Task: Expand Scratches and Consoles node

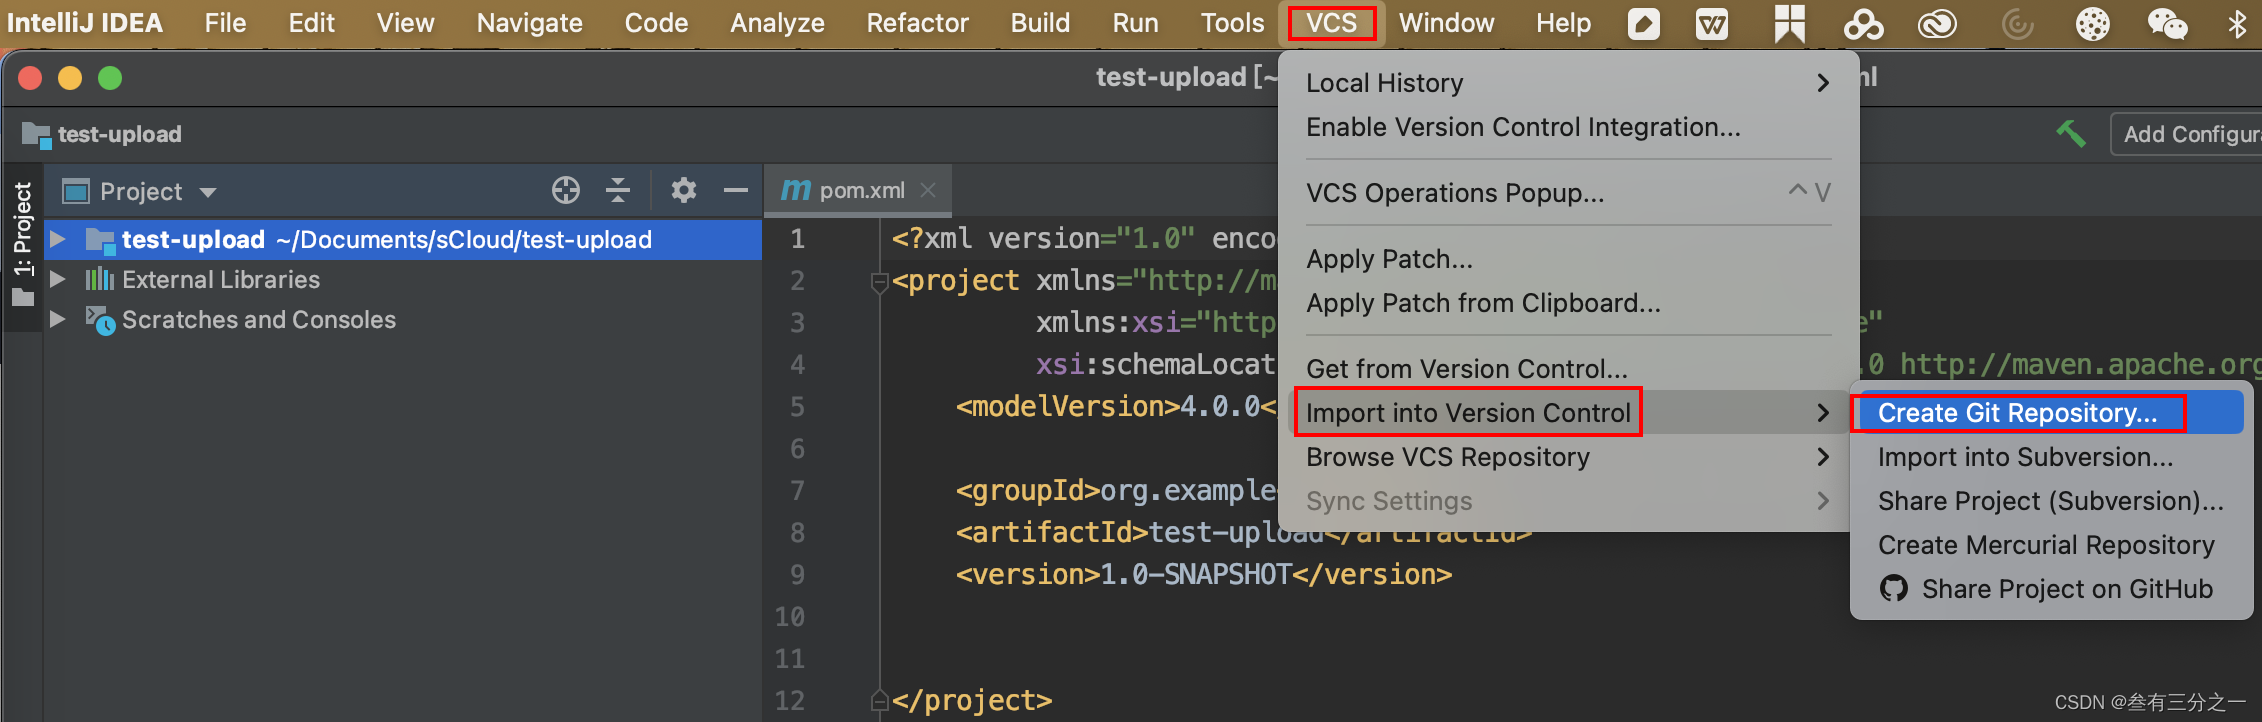Action: tap(58, 320)
